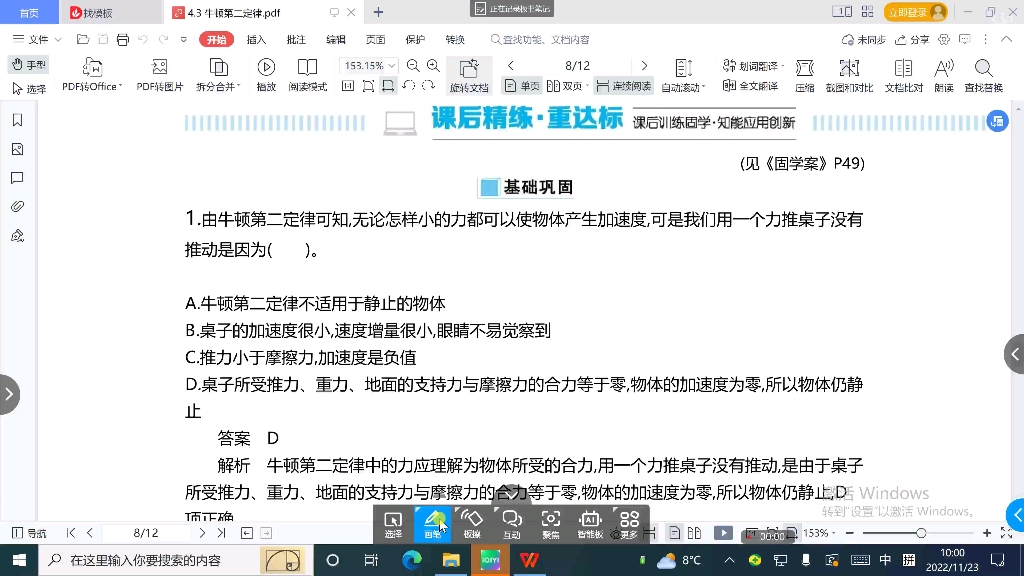Screen dimensions: 1024x576
Task: Enable 连续阅读 continuous reading mode
Action: (622, 86)
